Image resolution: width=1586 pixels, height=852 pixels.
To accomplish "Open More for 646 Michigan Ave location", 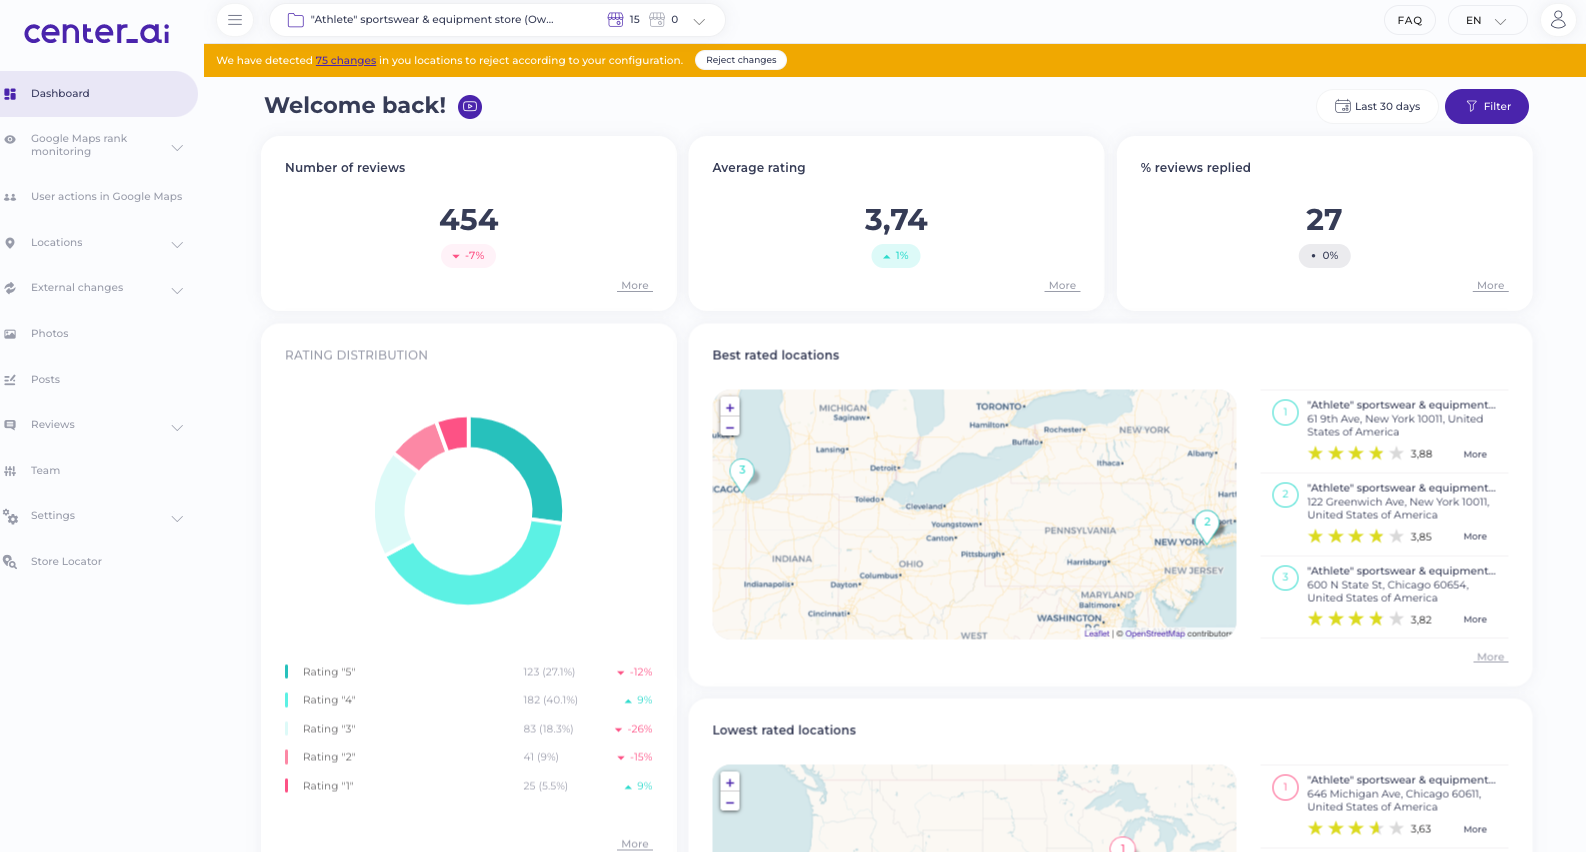I will pyautogui.click(x=1475, y=830).
